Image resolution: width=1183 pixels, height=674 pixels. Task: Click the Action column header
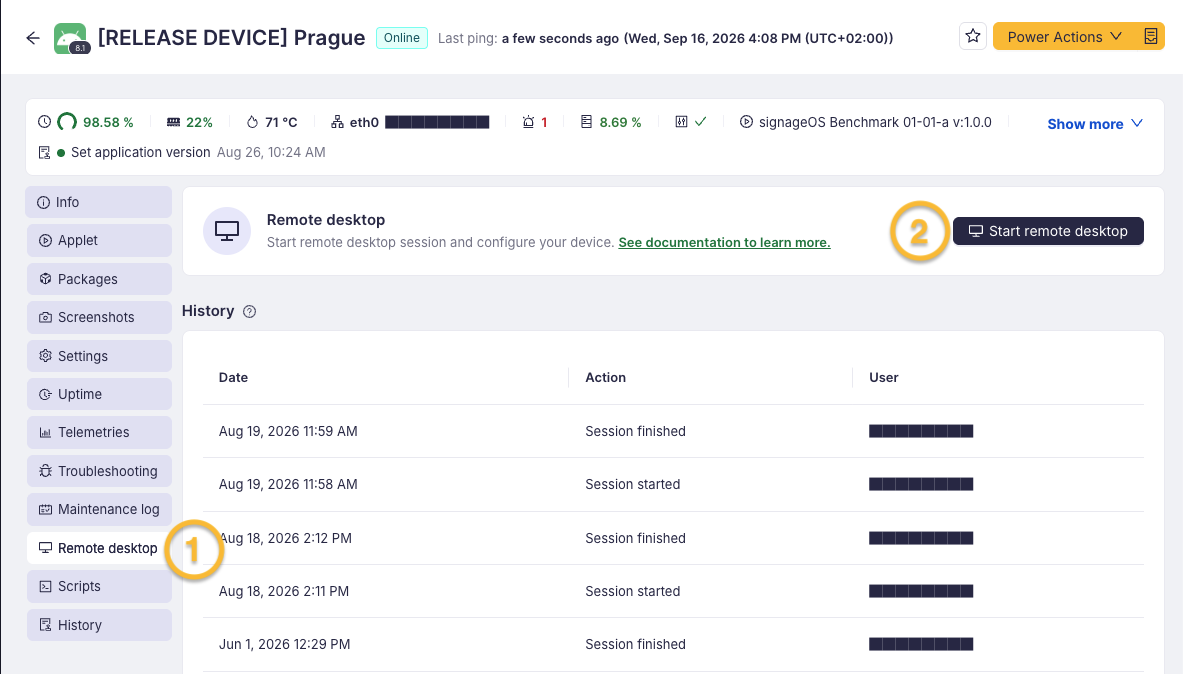[x=606, y=377]
